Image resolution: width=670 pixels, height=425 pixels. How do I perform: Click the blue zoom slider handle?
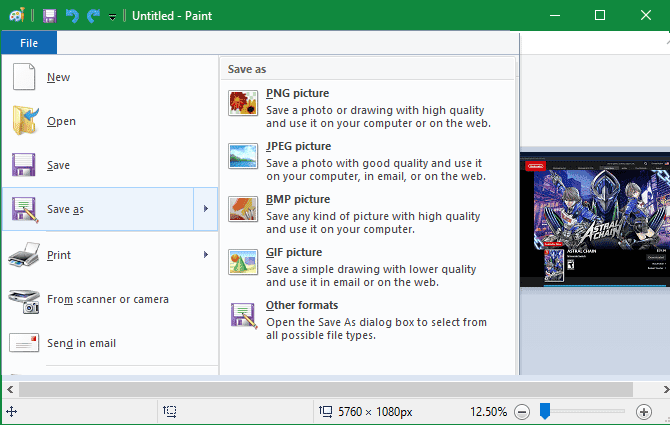[x=545, y=411]
